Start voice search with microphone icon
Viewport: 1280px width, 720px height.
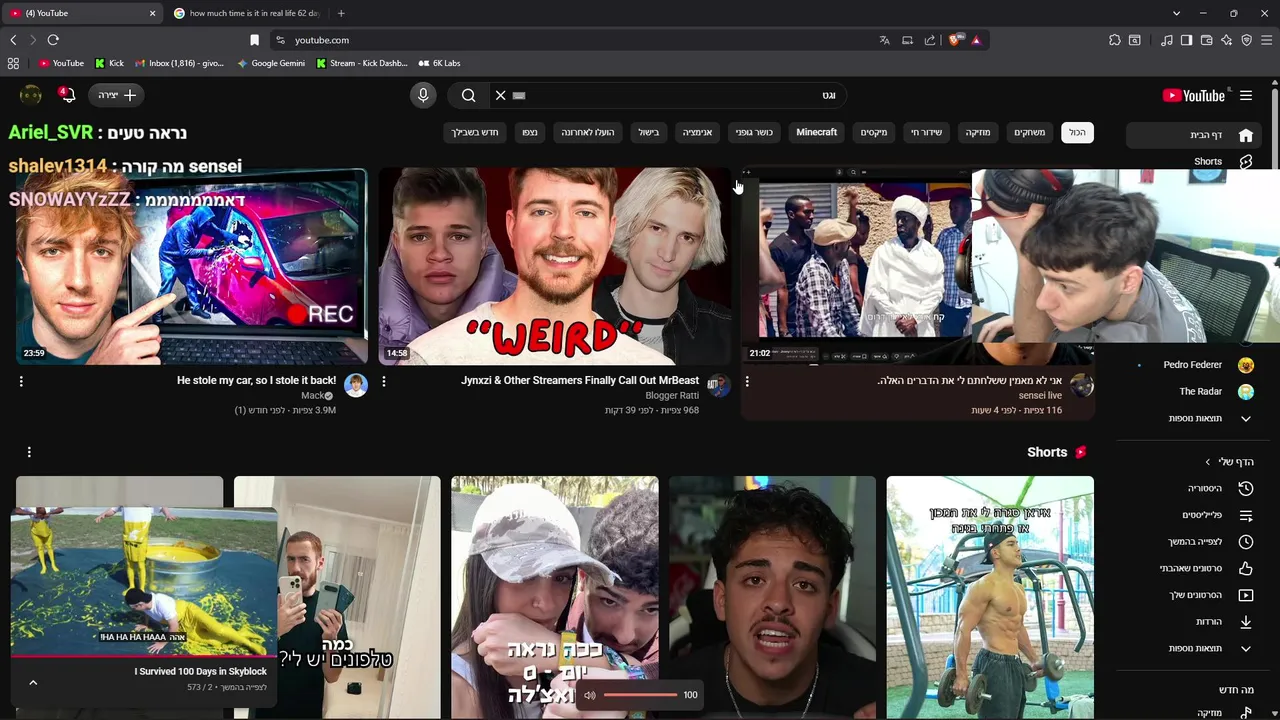[x=423, y=95]
